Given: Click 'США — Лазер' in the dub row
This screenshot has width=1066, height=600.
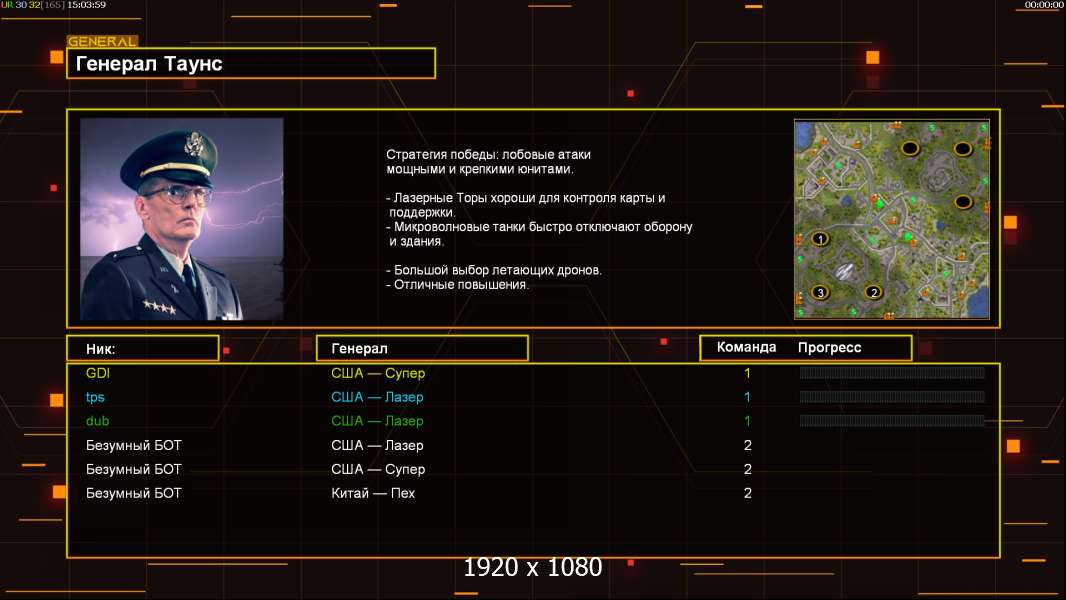Looking at the screenshot, I should 377,421.
